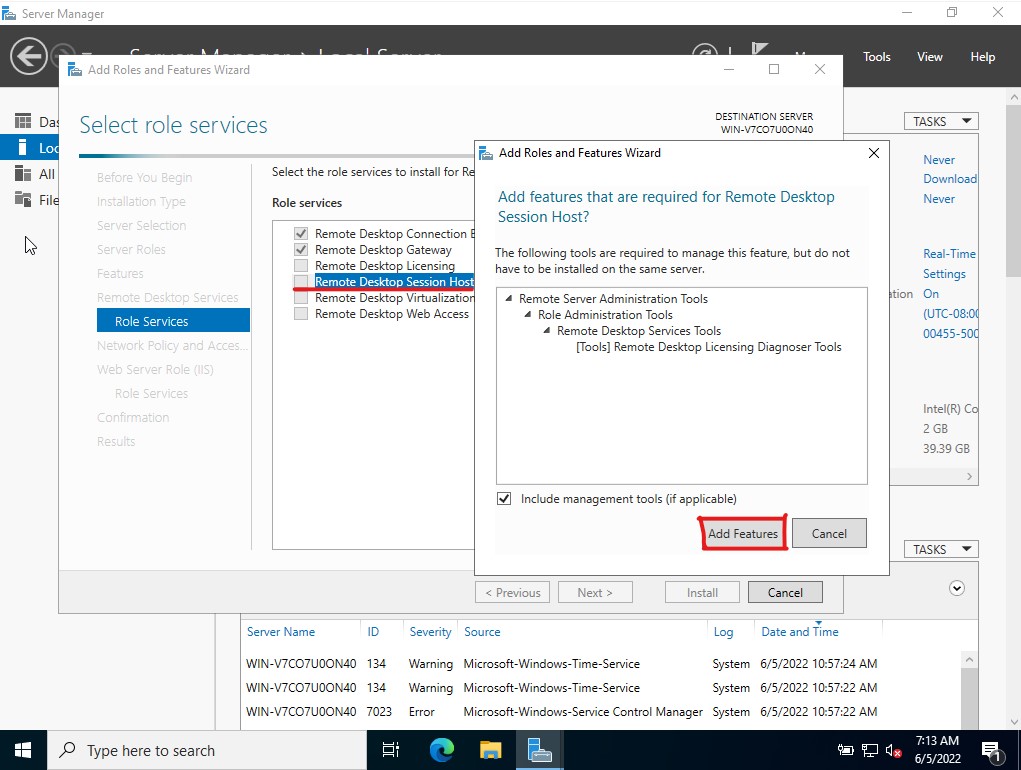Screen dimensions: 1021x770
Task: Check Remote Desktop Web Access checkbox
Action: pyautogui.click(x=301, y=314)
